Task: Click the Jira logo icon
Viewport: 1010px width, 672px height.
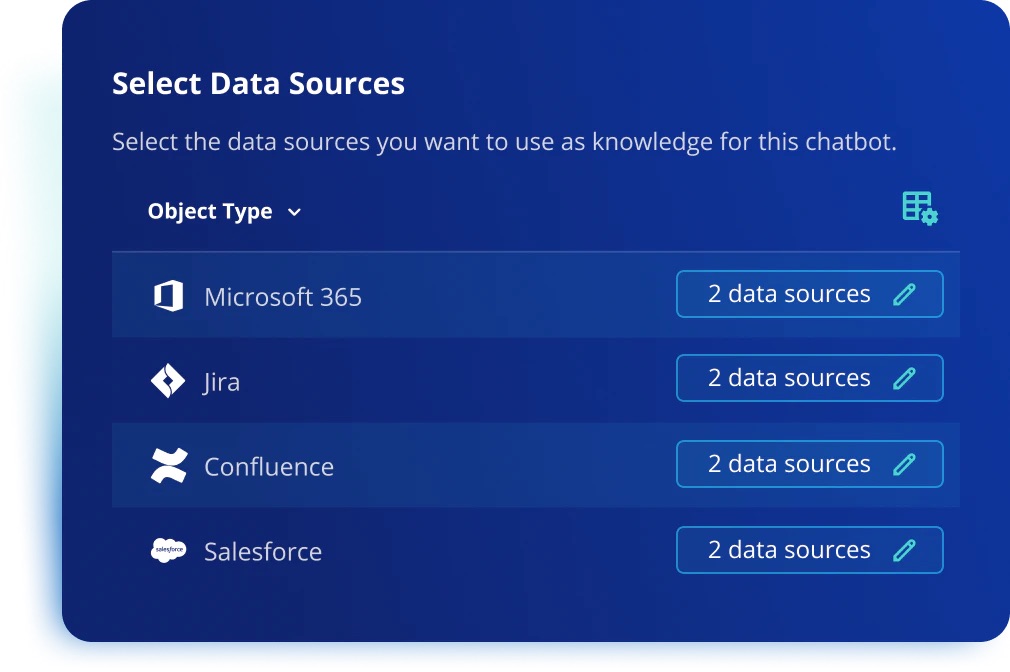Action: click(x=168, y=381)
